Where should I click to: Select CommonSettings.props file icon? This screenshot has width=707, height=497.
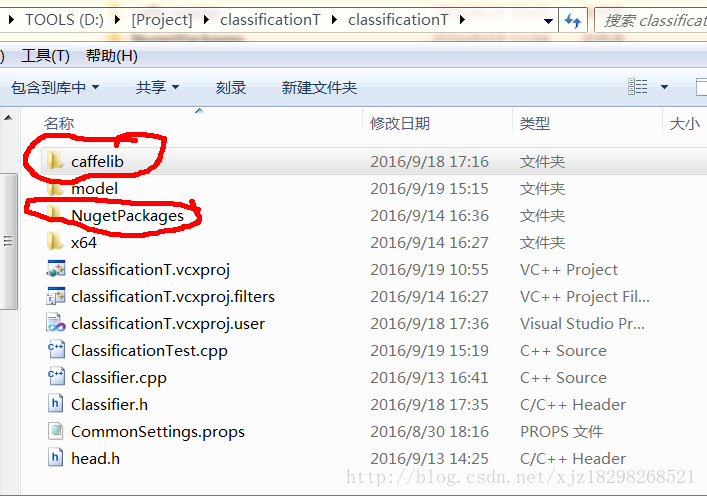(x=55, y=431)
